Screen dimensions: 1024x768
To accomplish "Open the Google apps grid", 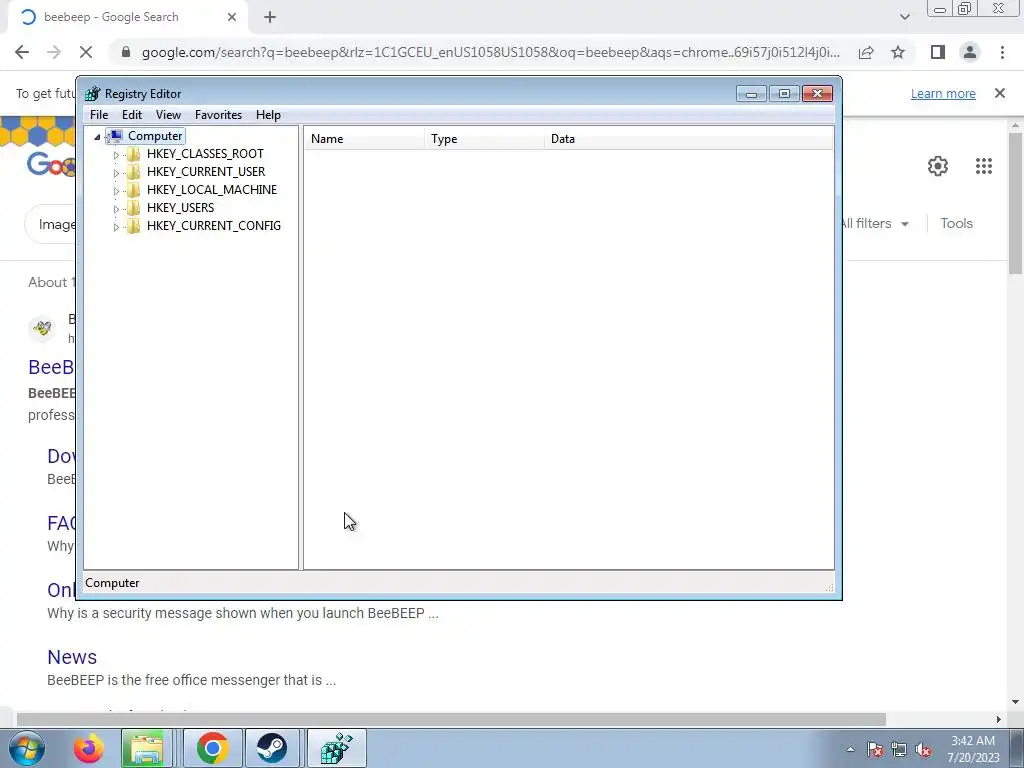I will pos(984,166).
